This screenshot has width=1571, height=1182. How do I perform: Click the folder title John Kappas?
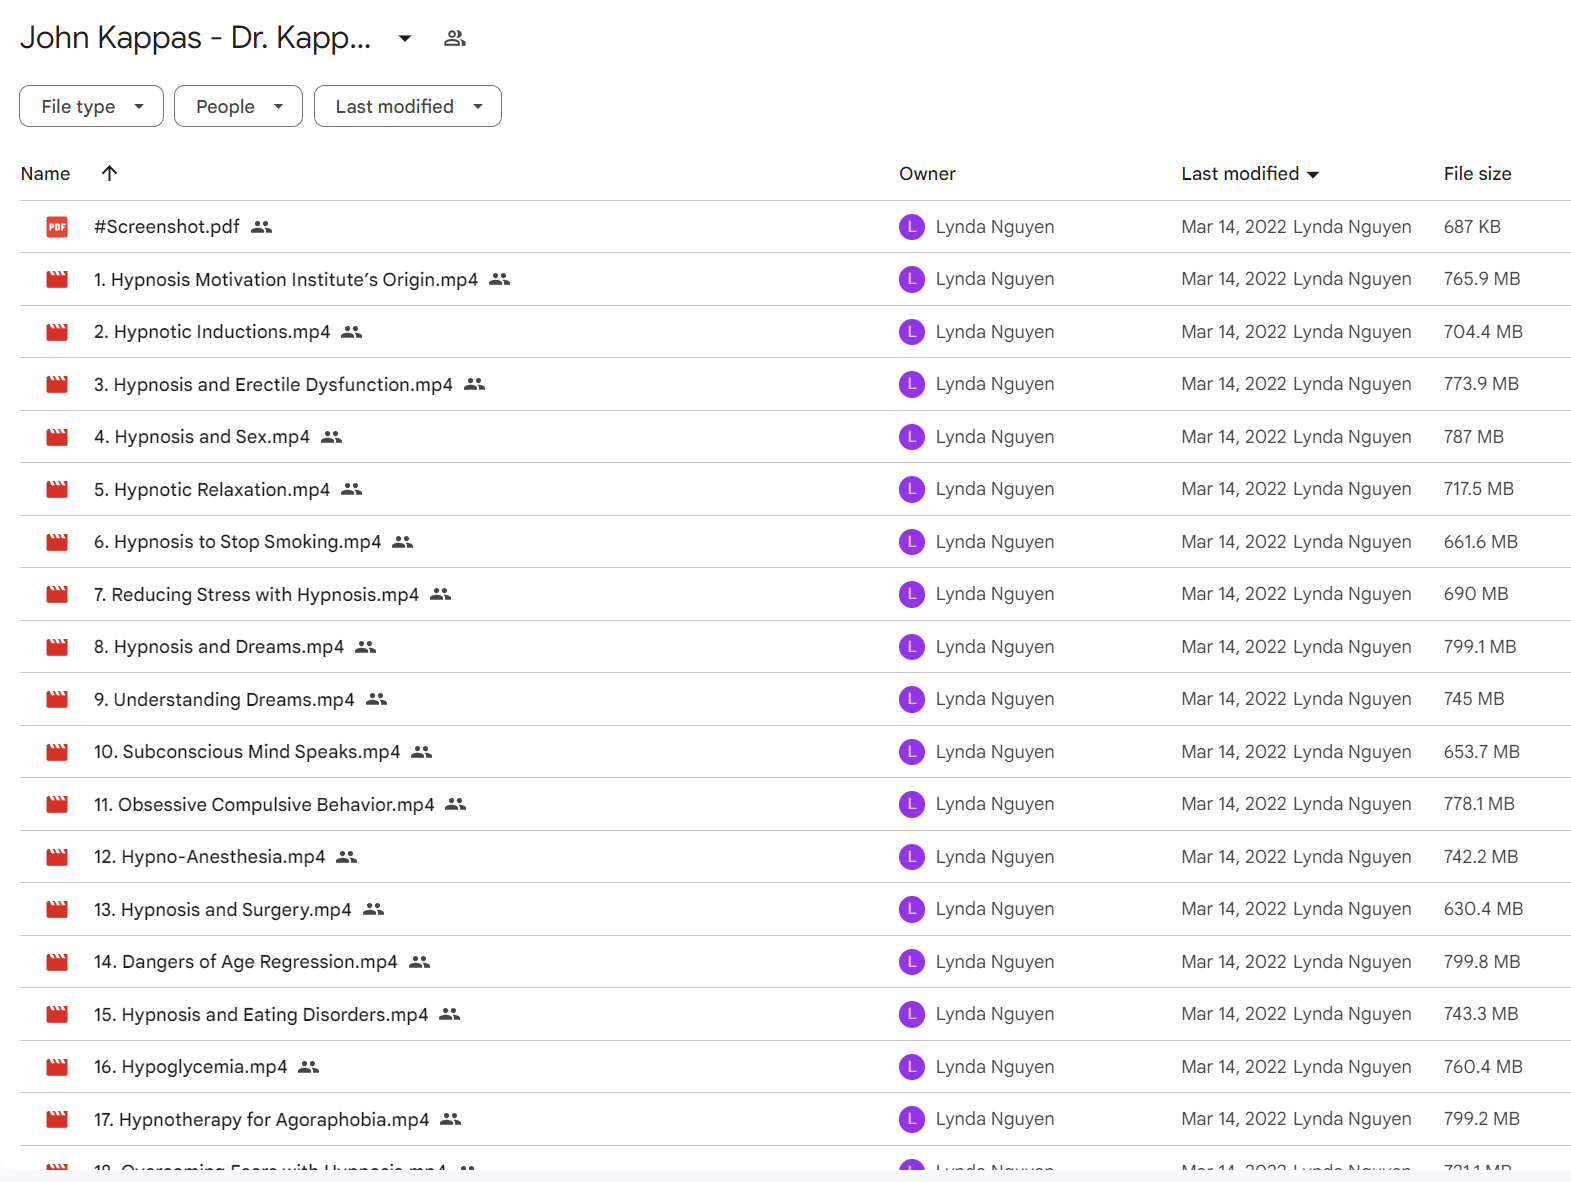click(196, 38)
